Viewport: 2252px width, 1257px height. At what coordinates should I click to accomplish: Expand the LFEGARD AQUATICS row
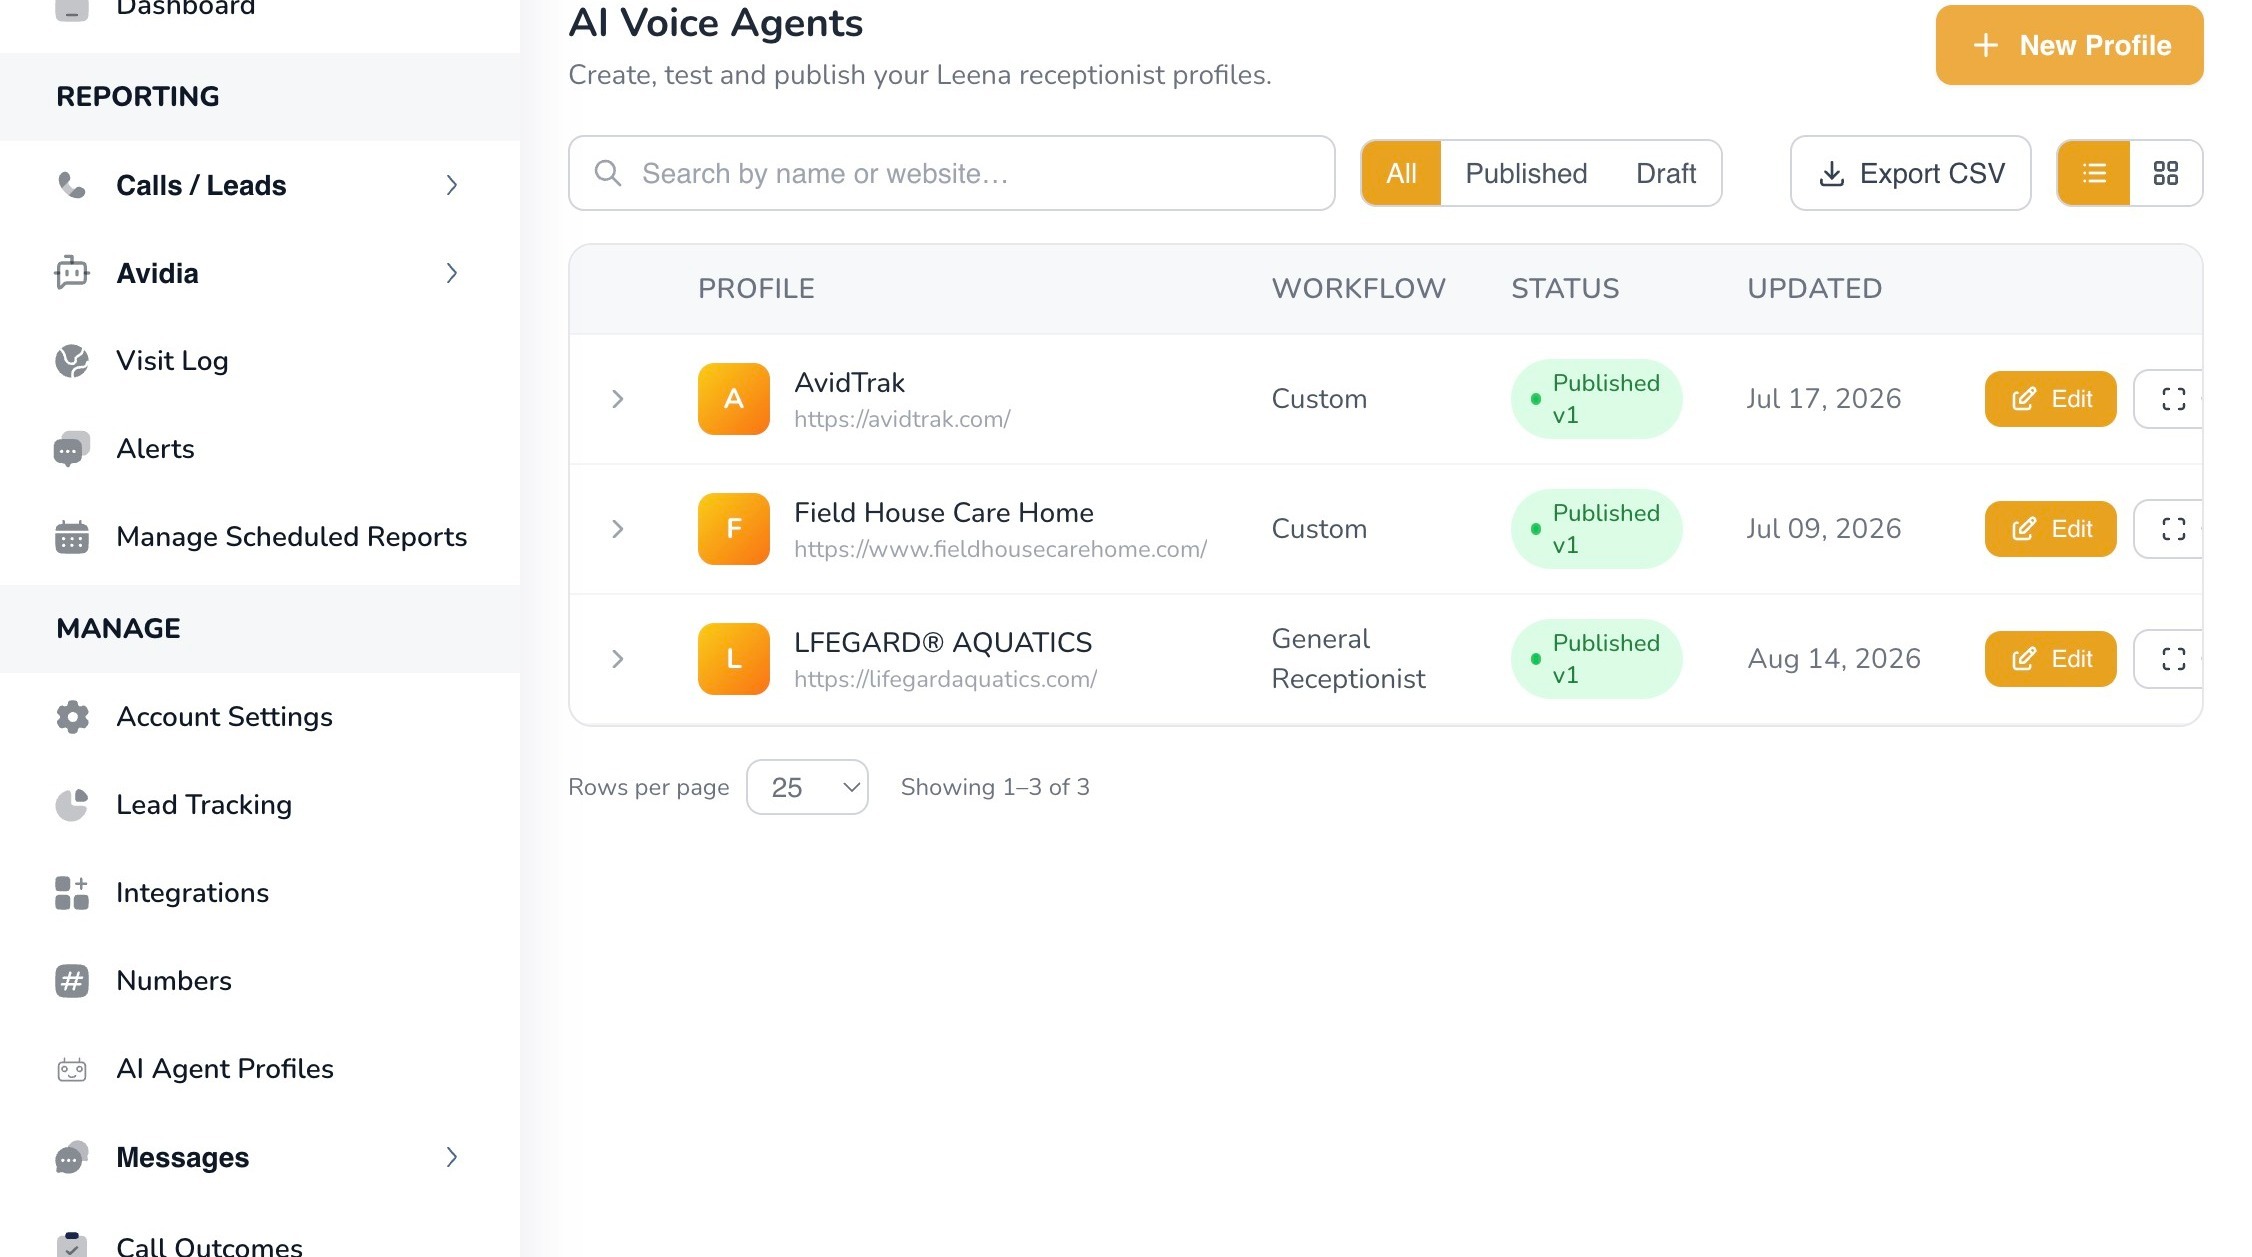(x=618, y=659)
